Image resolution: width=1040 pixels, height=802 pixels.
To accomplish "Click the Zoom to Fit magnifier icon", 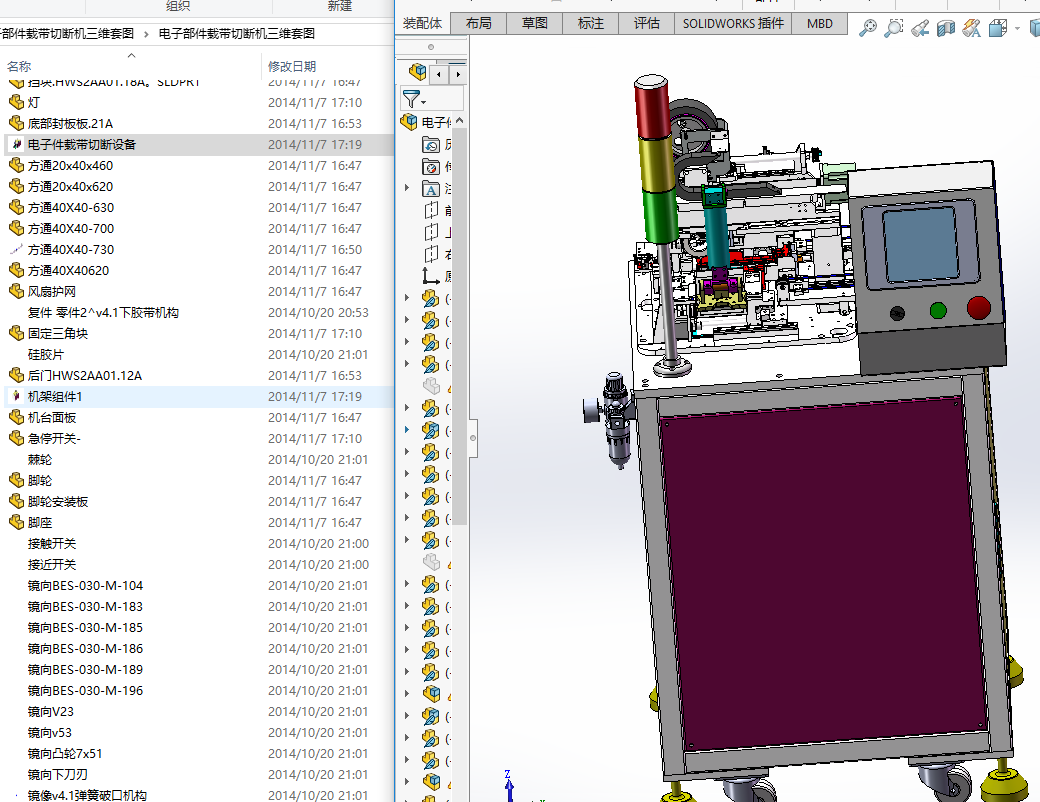I will click(868, 29).
